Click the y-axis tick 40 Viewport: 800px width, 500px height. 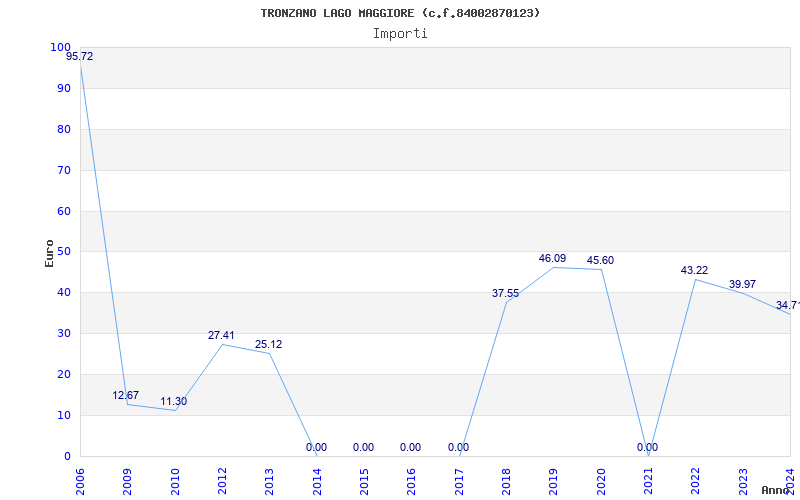click(64, 292)
